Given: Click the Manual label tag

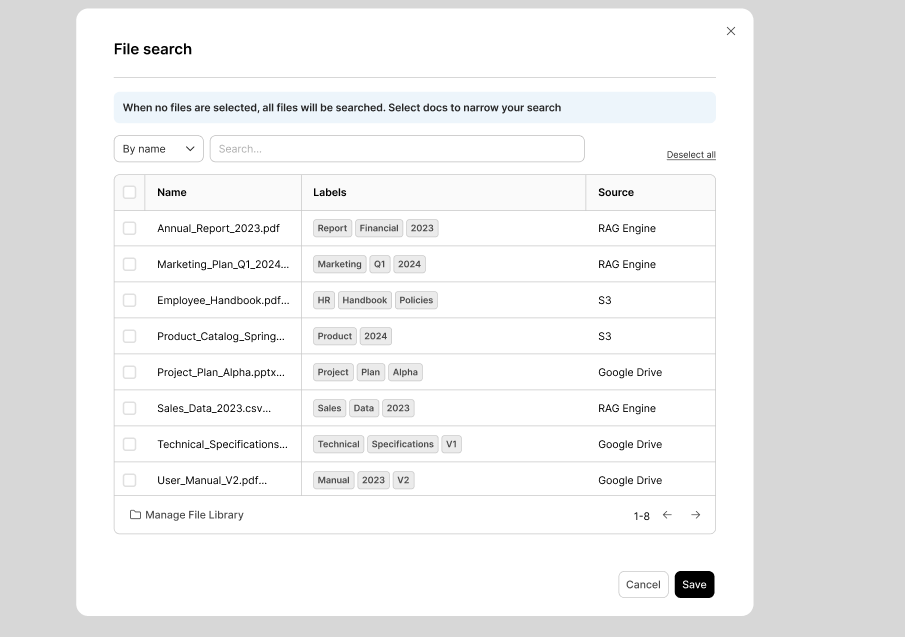Looking at the screenshot, I should coord(334,480).
